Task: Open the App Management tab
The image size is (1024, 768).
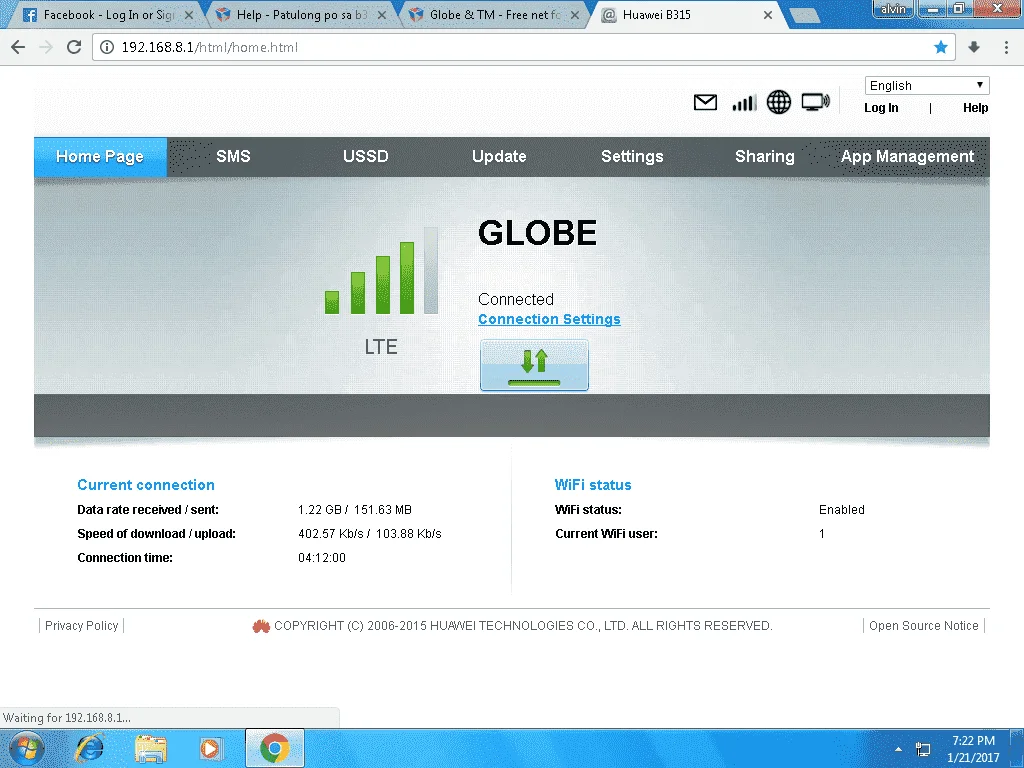Action: tap(907, 157)
